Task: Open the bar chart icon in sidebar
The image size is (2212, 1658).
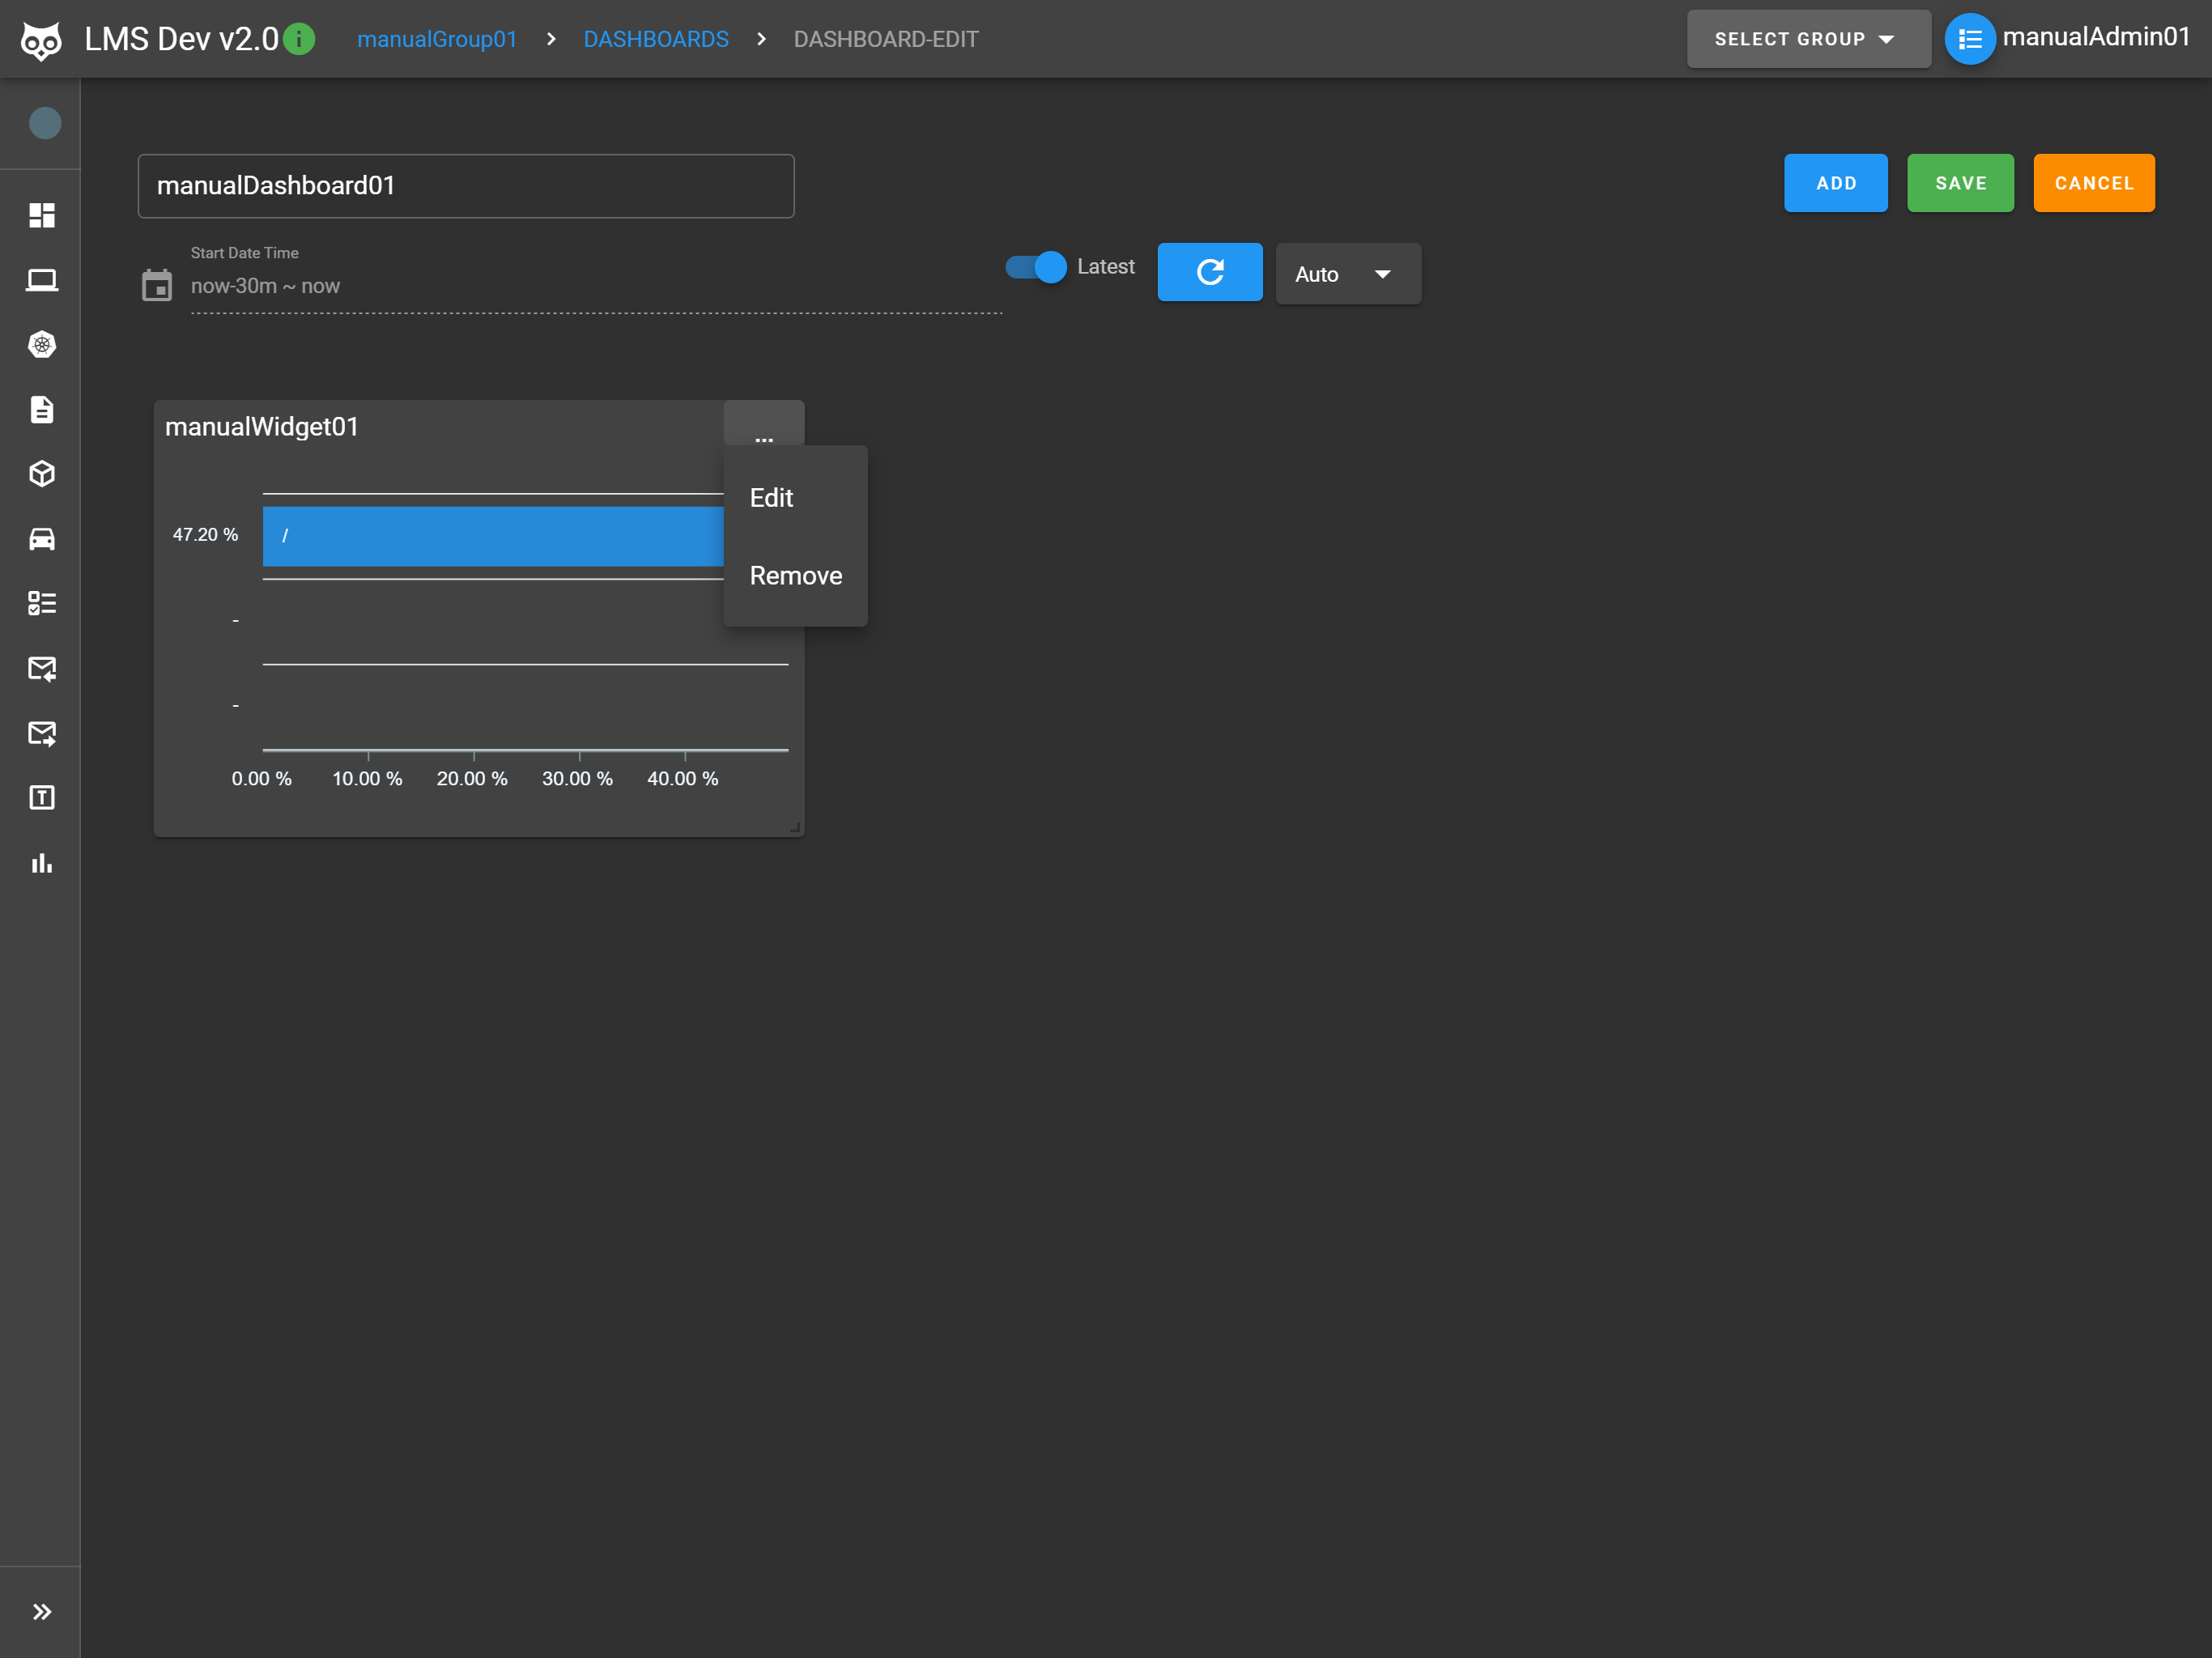Action: coord(41,863)
